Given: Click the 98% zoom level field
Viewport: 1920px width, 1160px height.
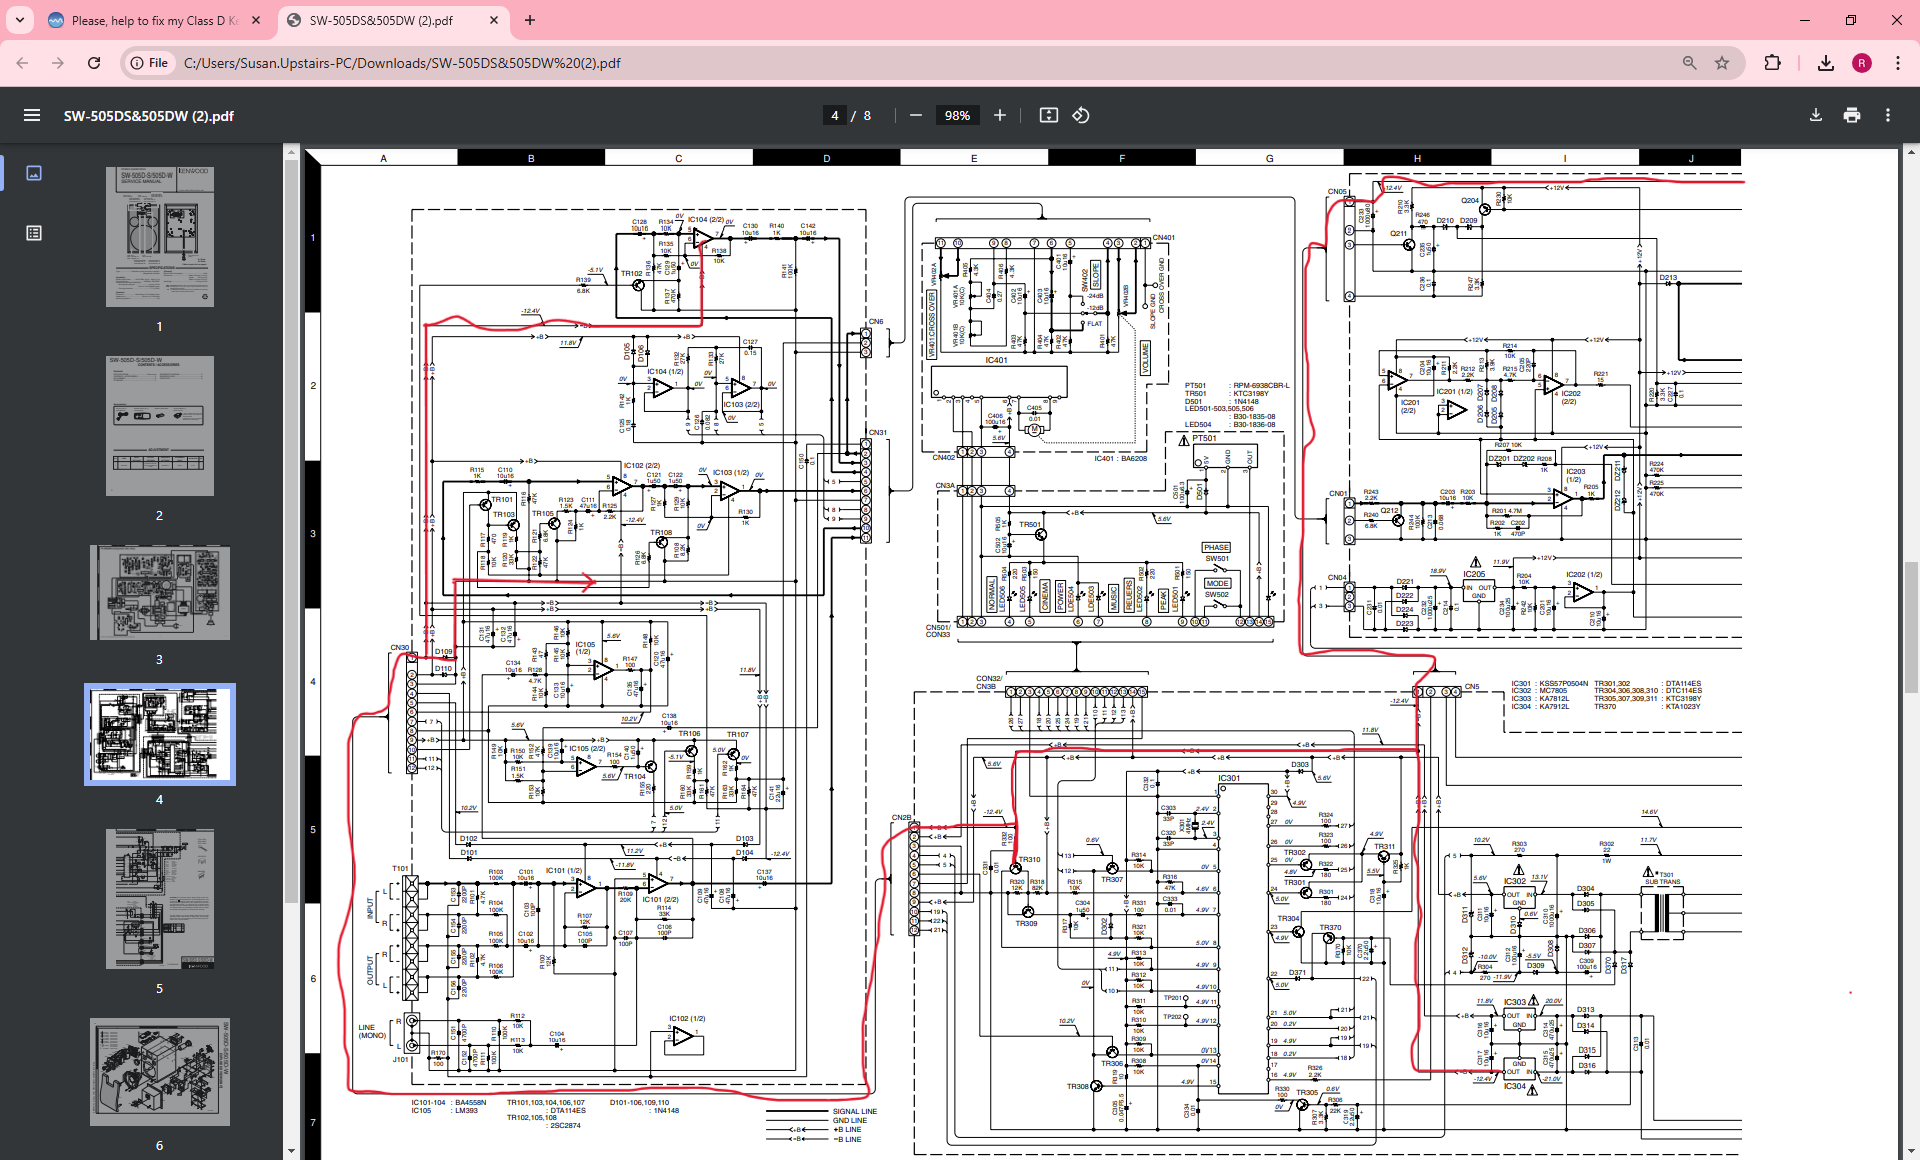Looking at the screenshot, I should pos(958,116).
